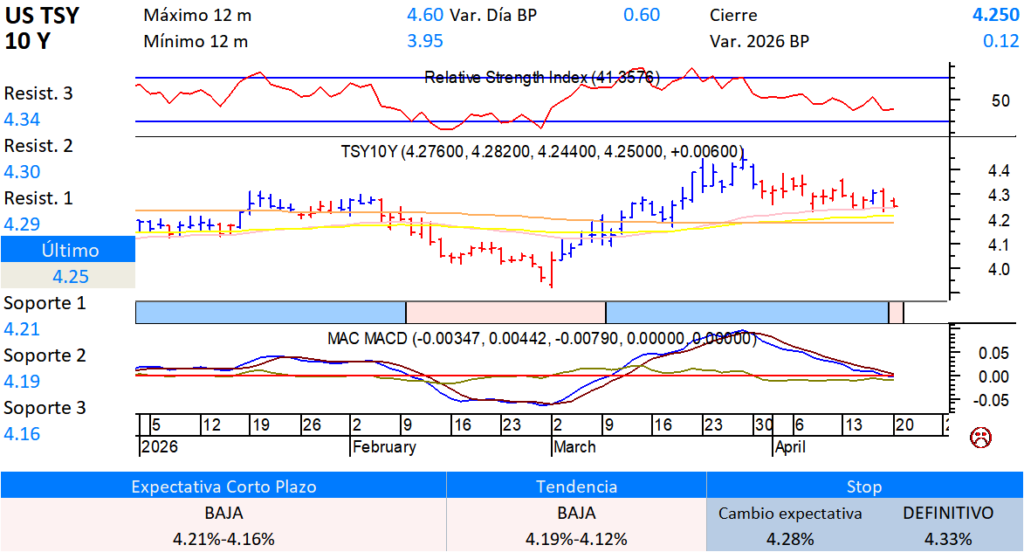Select the blue Último label
1024x552 pixels.
pyautogui.click(x=67, y=250)
